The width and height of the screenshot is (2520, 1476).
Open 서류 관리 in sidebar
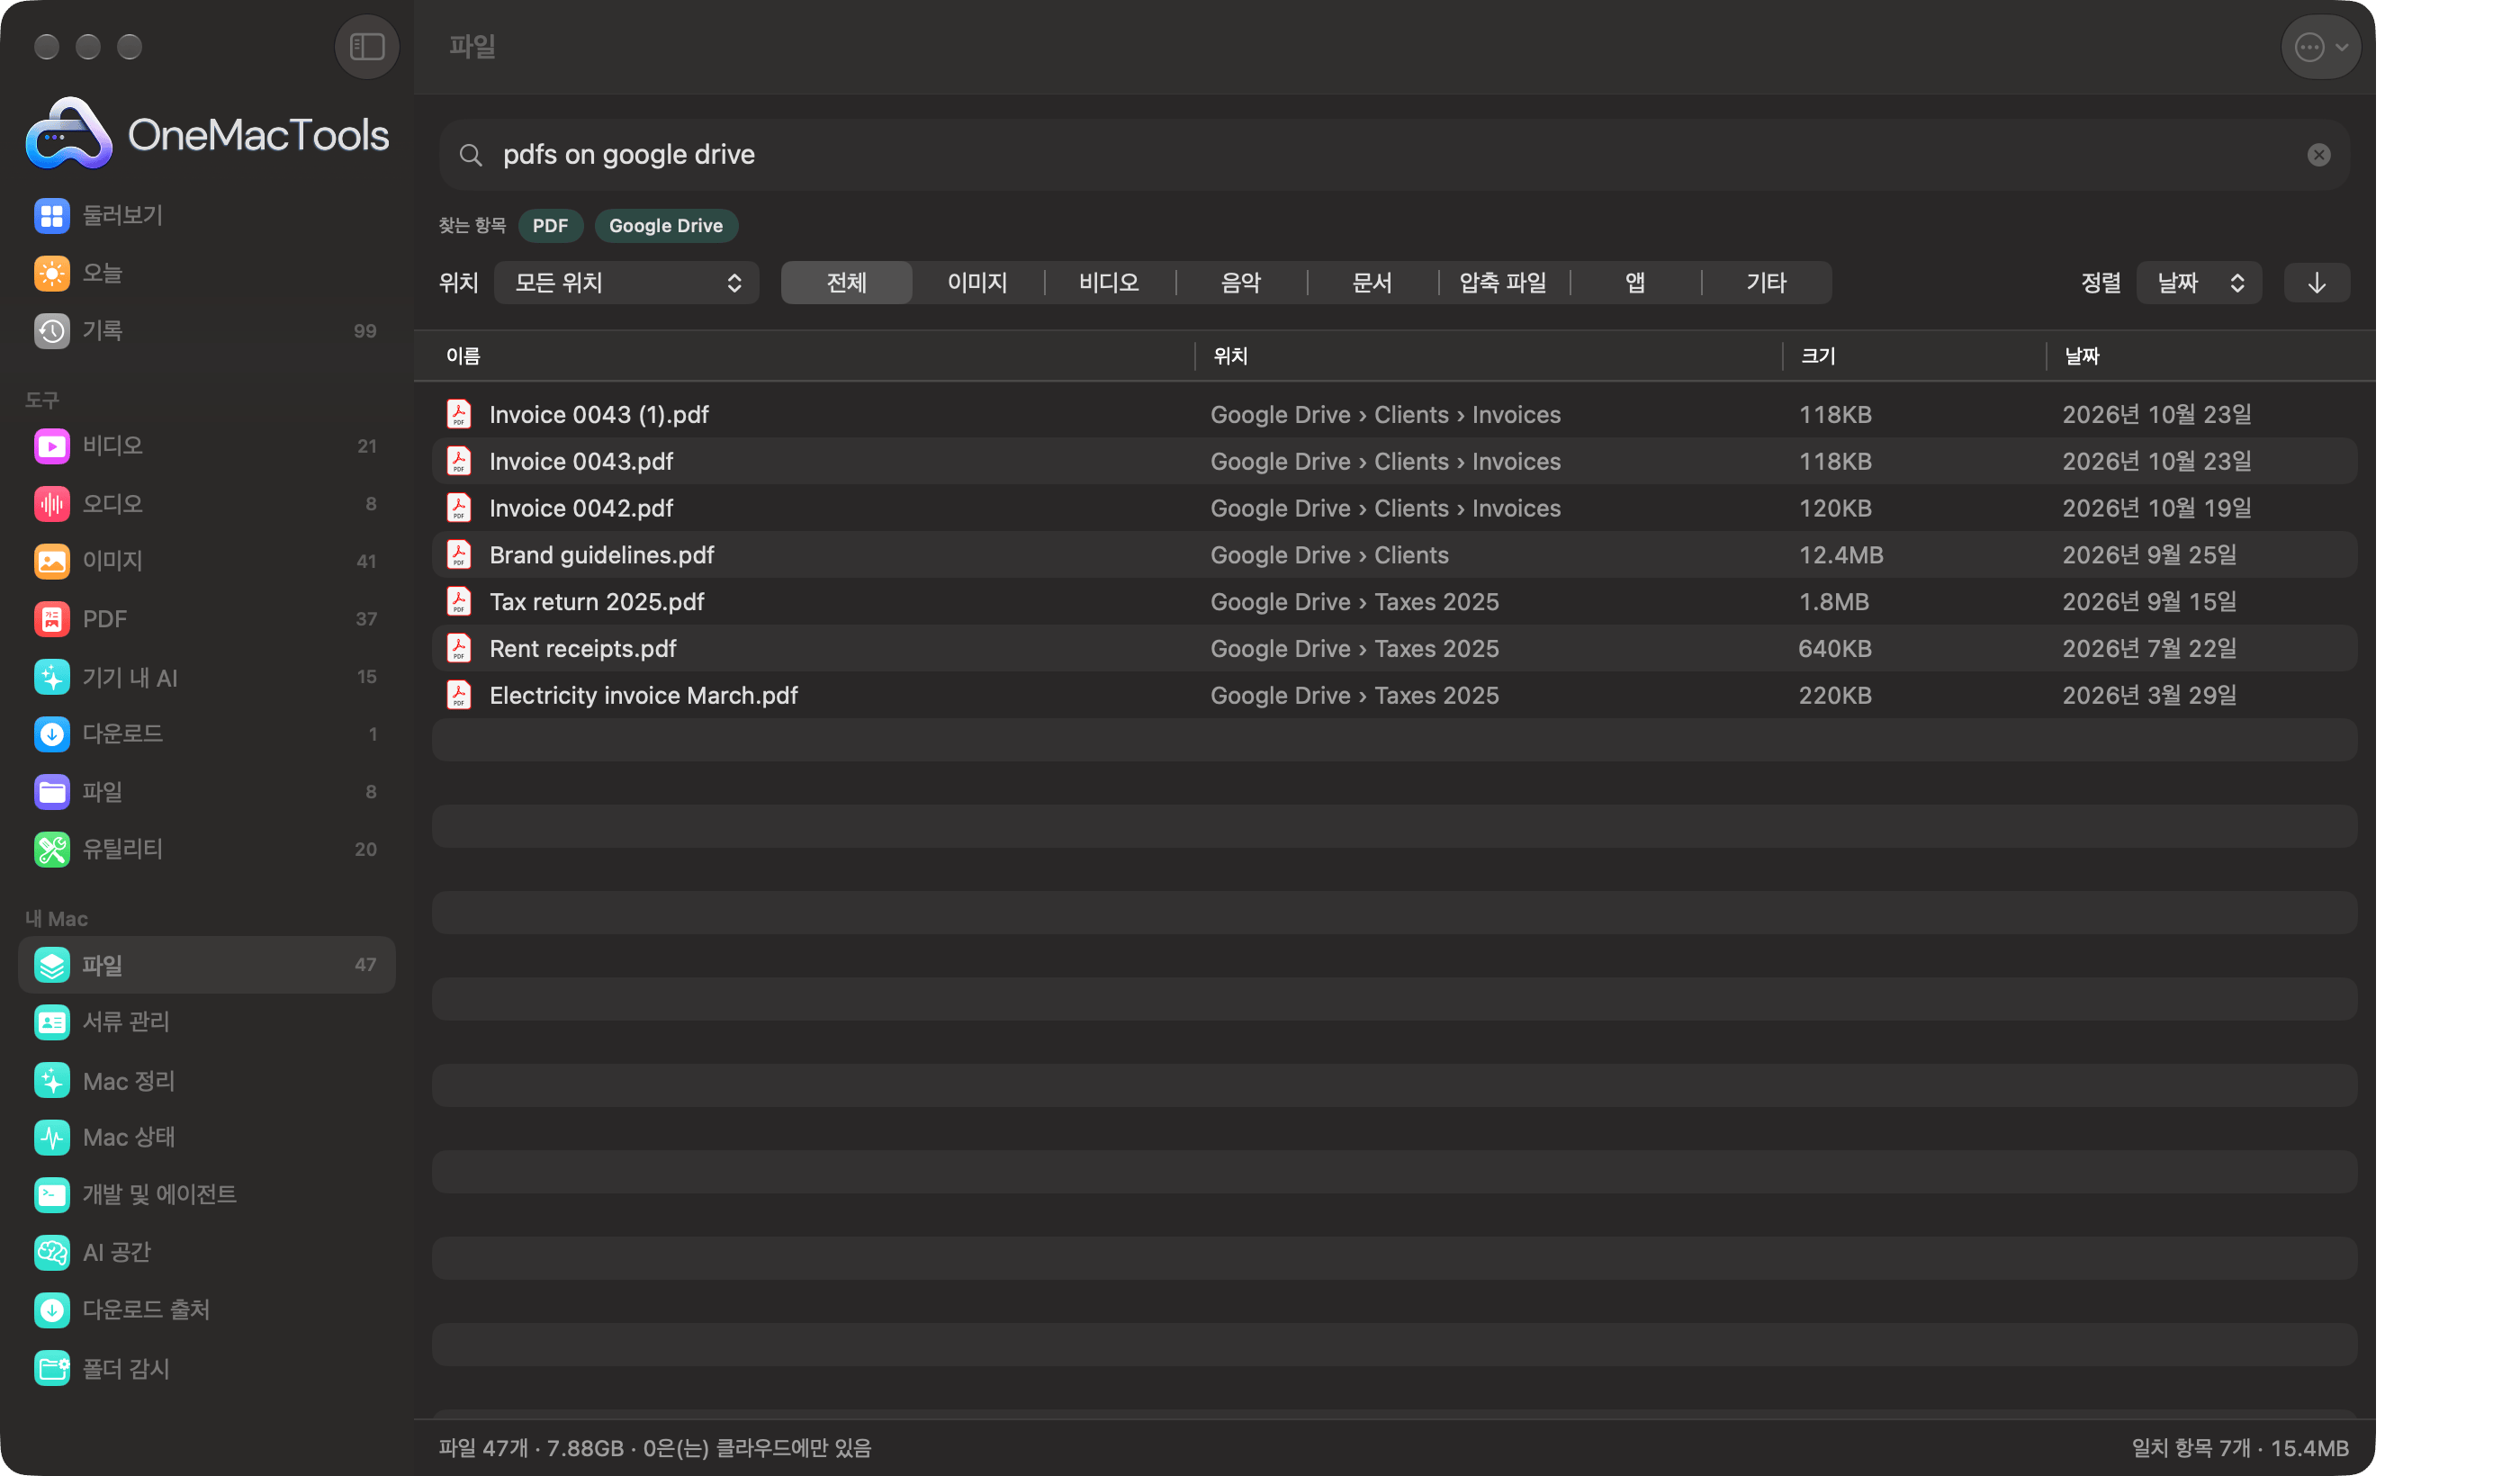point(207,1022)
